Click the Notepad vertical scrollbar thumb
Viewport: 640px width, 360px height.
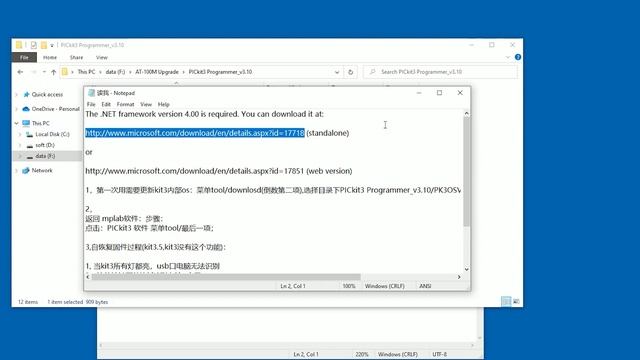click(467, 172)
